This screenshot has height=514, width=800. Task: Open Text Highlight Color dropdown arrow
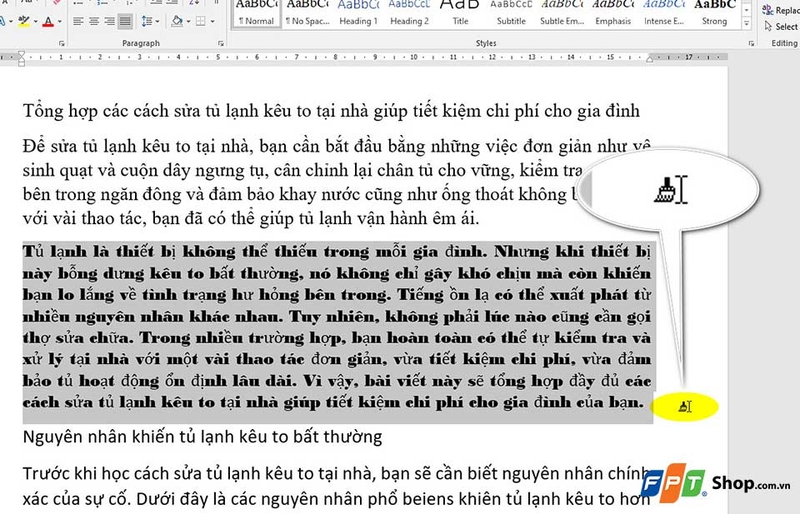click(x=35, y=21)
